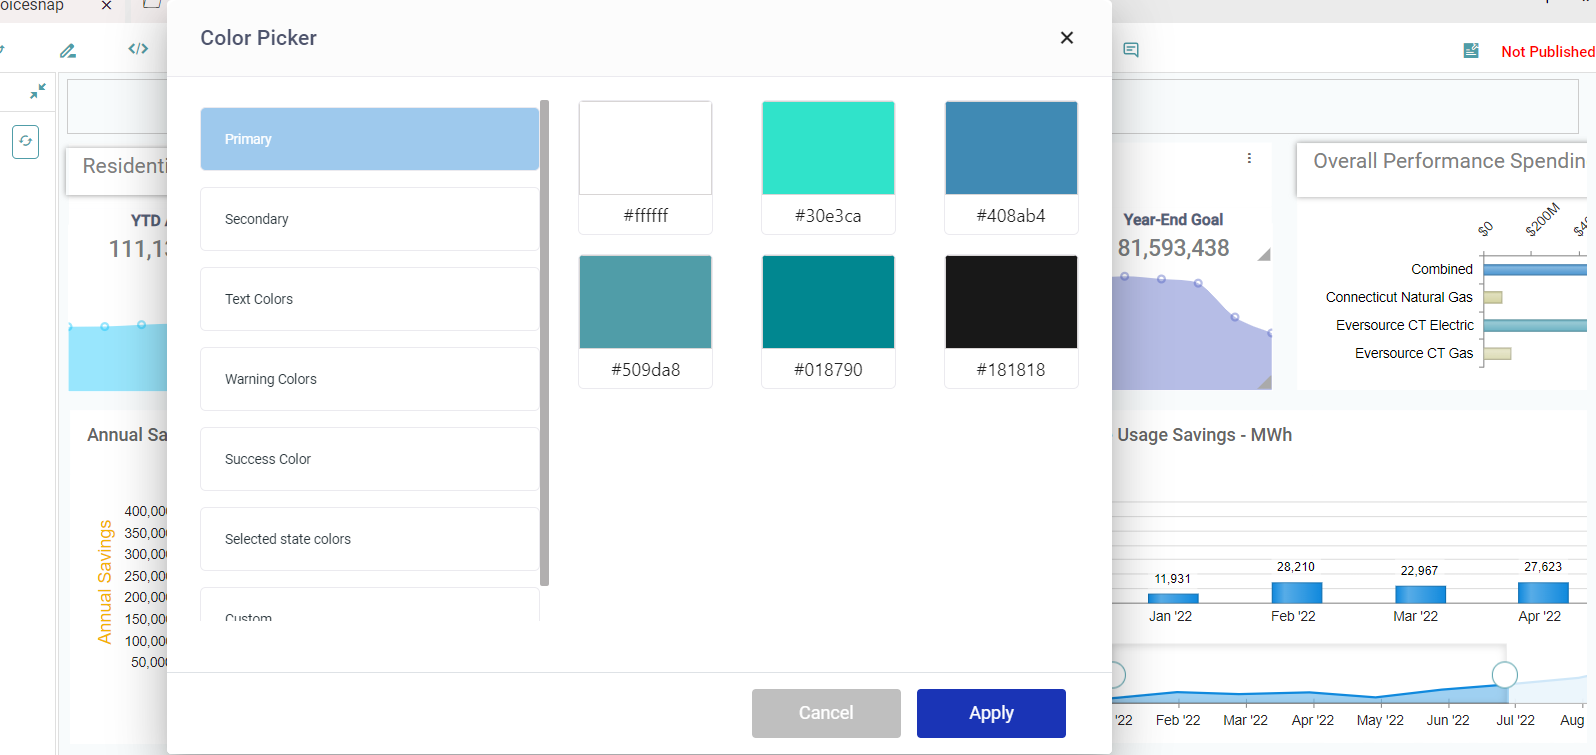
Task: Click the Cancel button
Action: click(x=826, y=713)
